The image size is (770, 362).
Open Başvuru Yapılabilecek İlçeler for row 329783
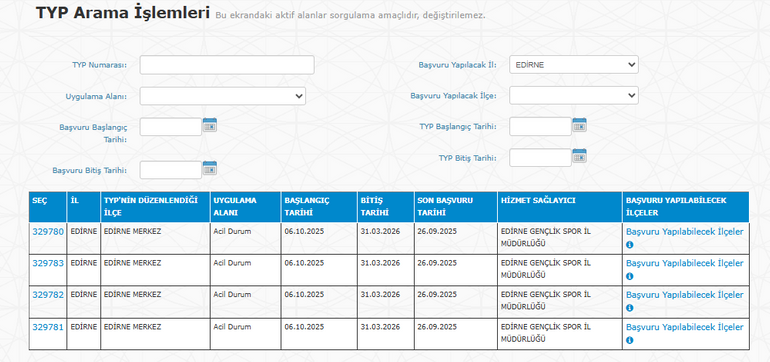coord(685,263)
